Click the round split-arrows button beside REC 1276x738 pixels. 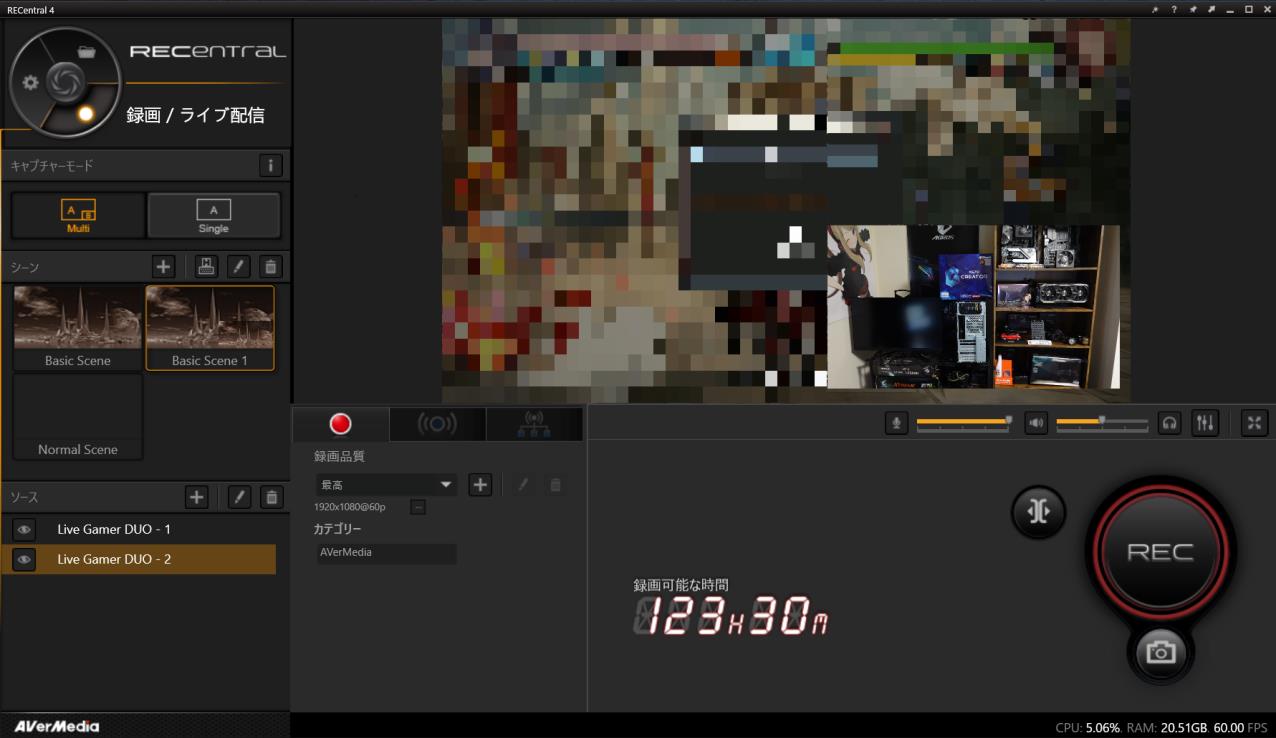click(x=1038, y=511)
